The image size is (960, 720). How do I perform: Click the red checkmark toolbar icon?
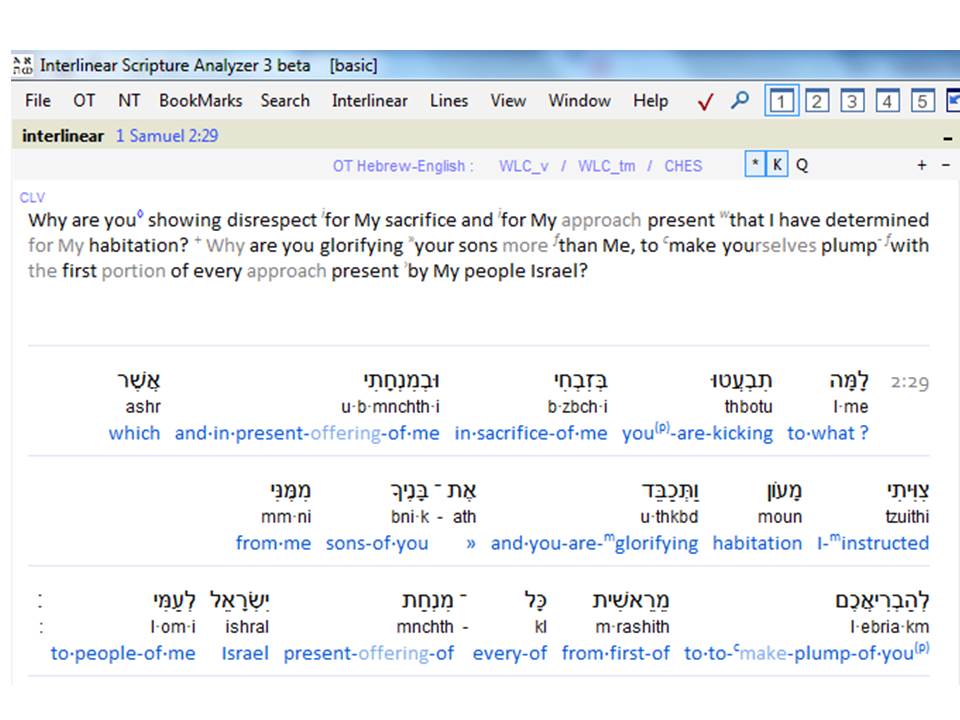coord(705,101)
